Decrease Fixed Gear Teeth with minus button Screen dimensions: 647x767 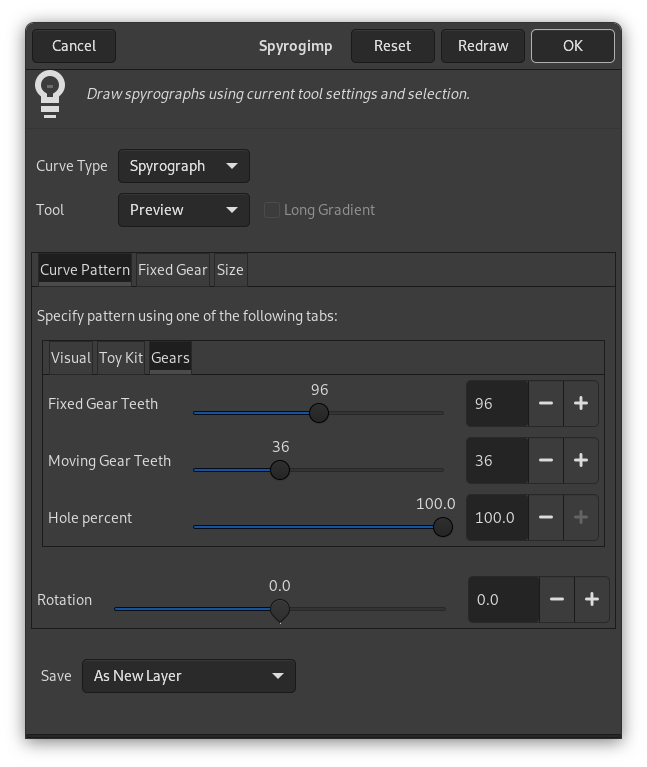click(546, 404)
